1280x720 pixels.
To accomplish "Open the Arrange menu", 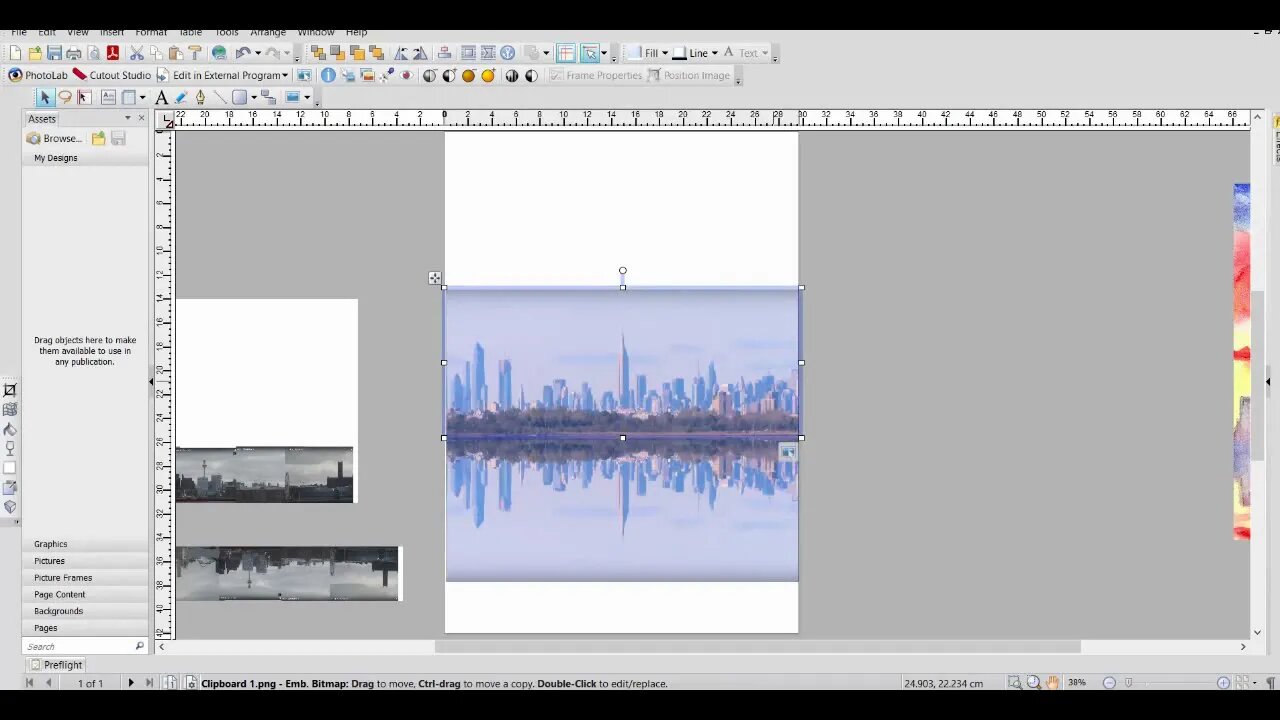I will click(x=268, y=32).
